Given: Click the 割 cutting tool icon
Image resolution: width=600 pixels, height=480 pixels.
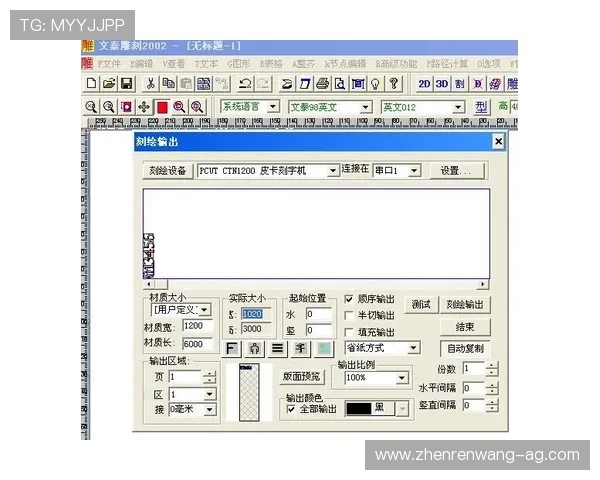Looking at the screenshot, I should click(x=460, y=84).
